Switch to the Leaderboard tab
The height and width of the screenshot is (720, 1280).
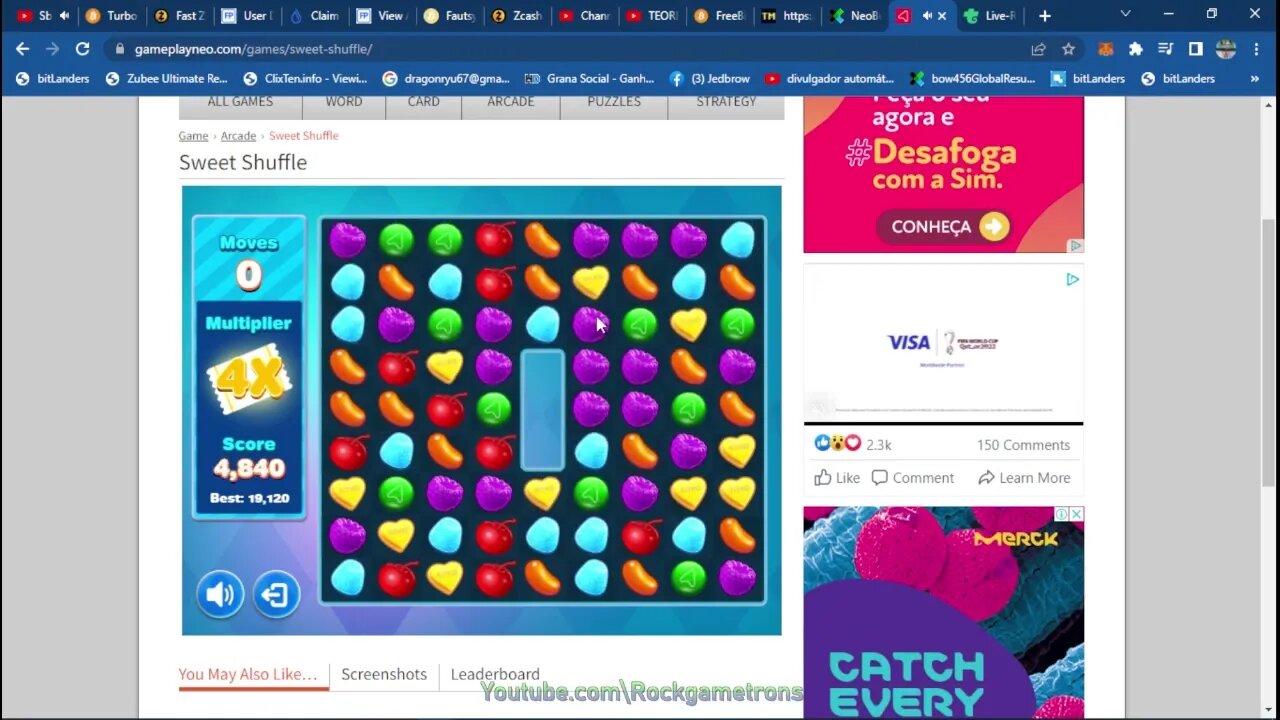pyautogui.click(x=495, y=674)
